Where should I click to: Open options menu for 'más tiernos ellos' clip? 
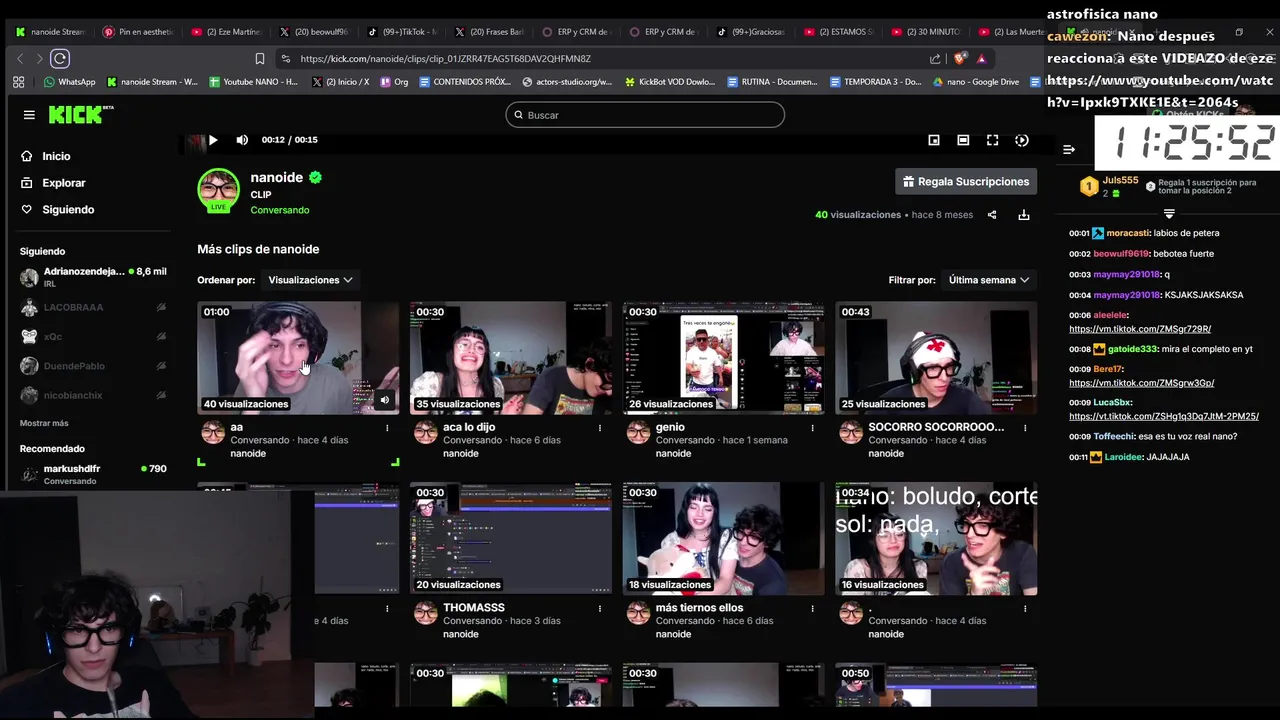coord(813,608)
